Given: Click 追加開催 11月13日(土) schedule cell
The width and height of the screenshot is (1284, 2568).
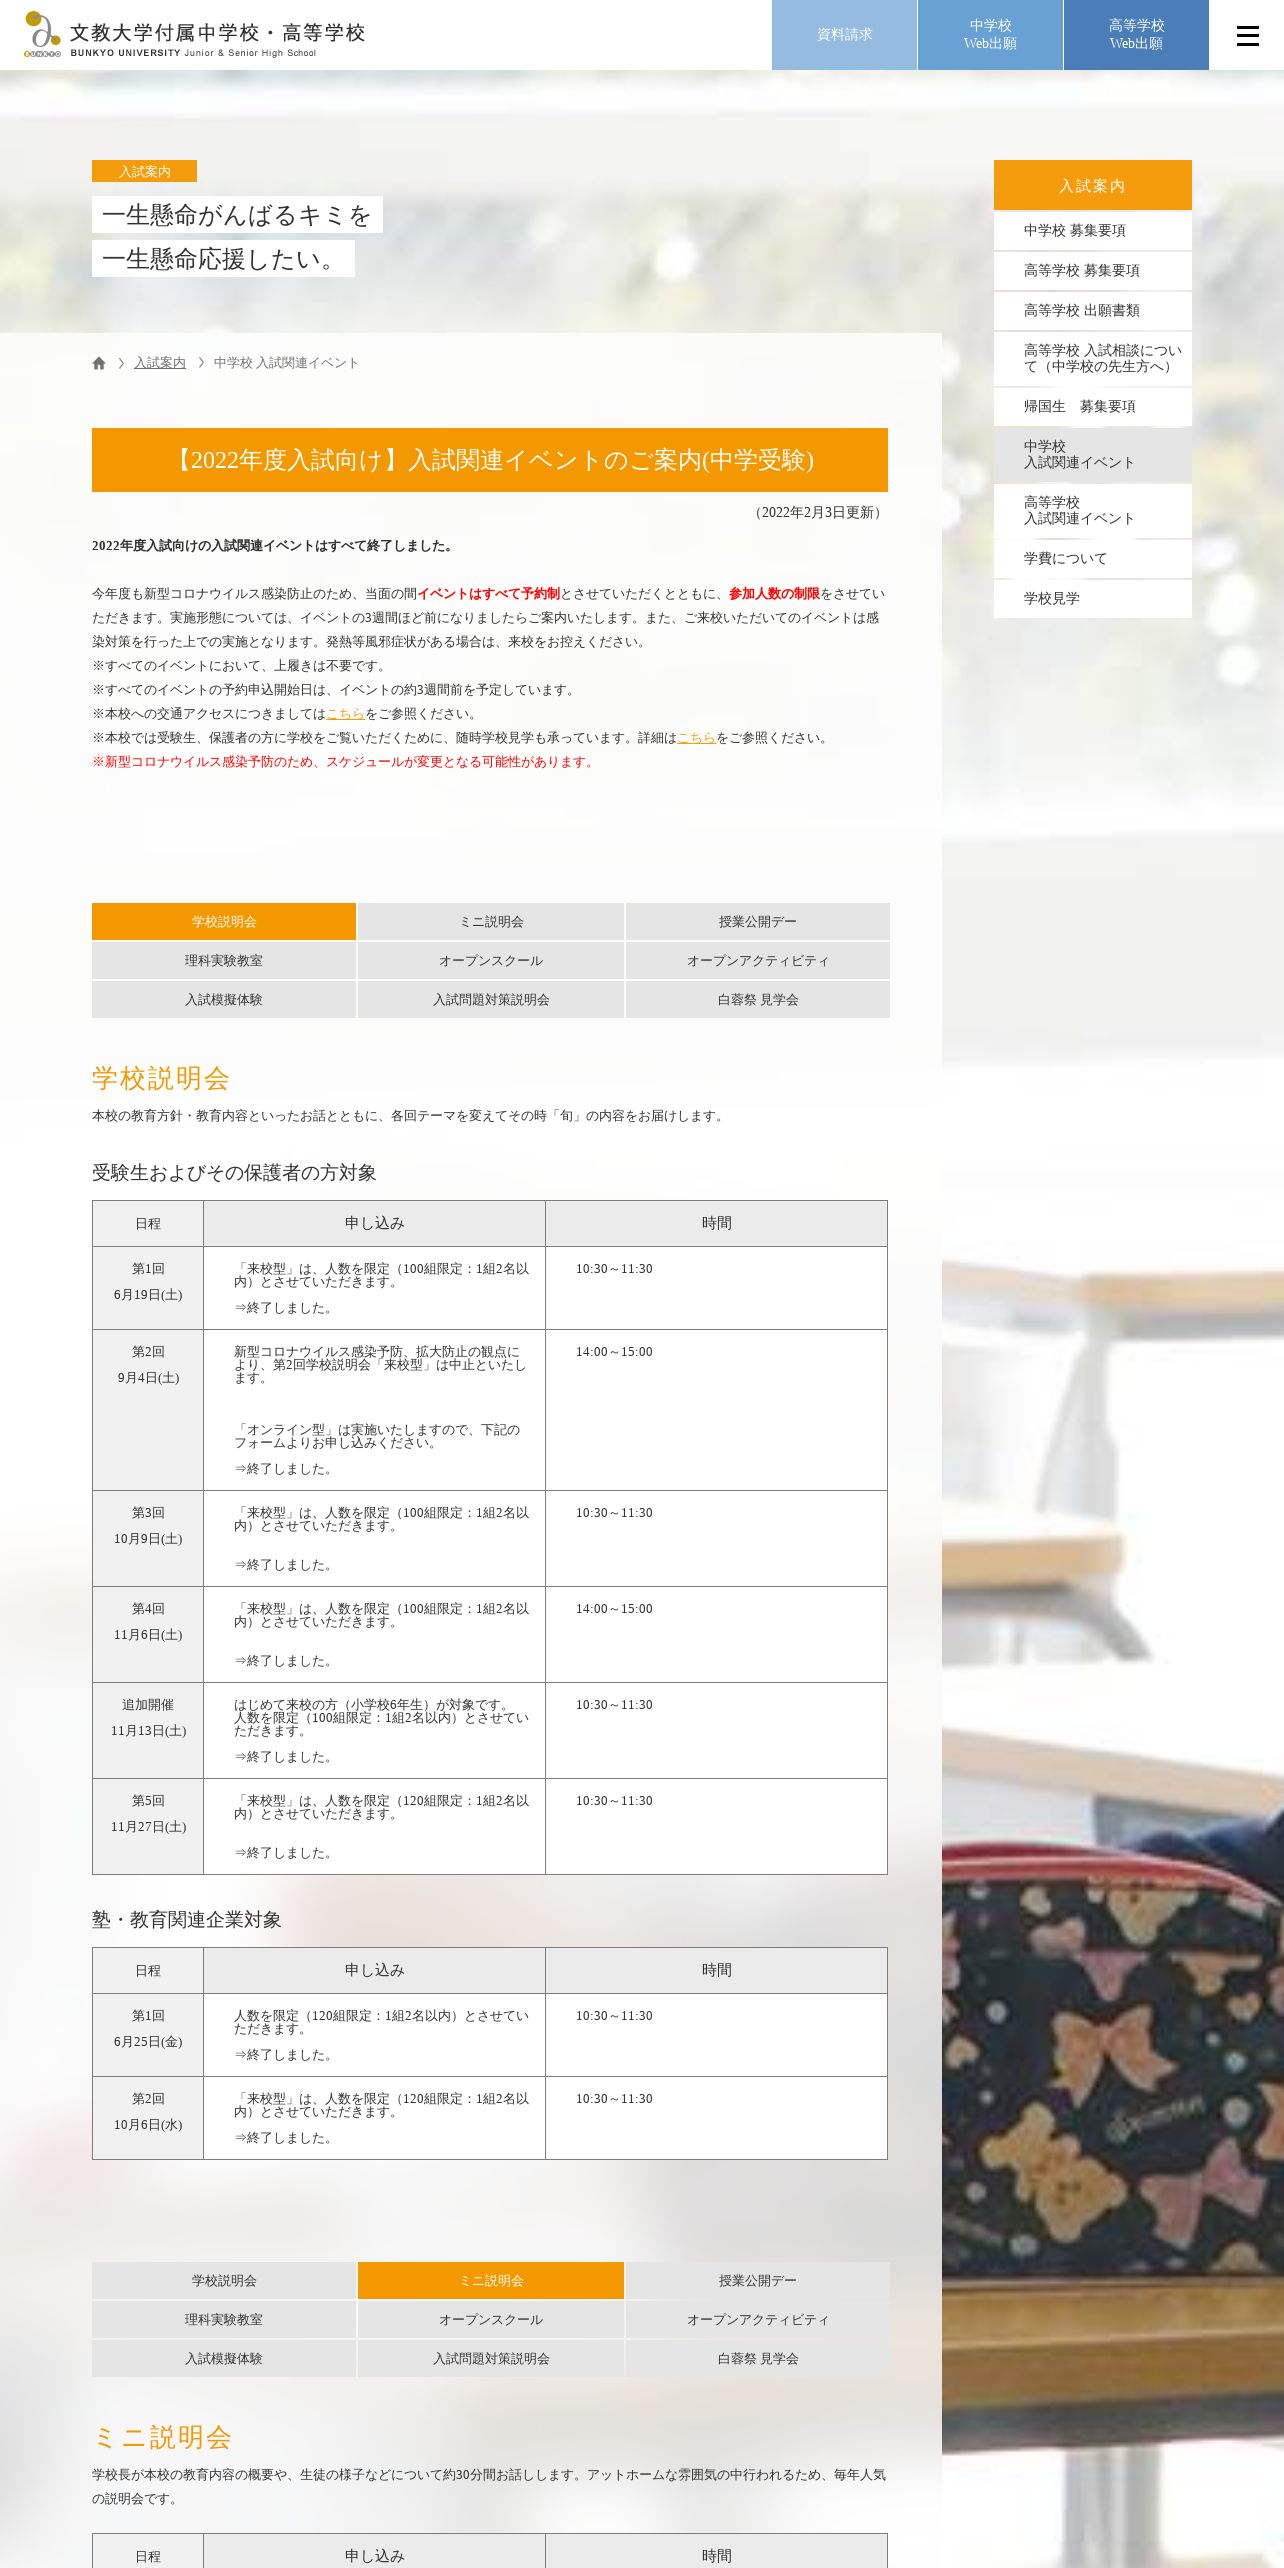Looking at the screenshot, I should (148, 1731).
